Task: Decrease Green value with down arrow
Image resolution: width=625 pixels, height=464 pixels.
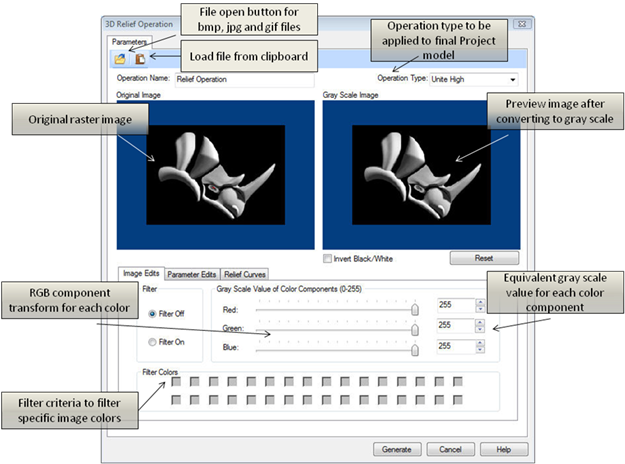Action: [x=480, y=329]
